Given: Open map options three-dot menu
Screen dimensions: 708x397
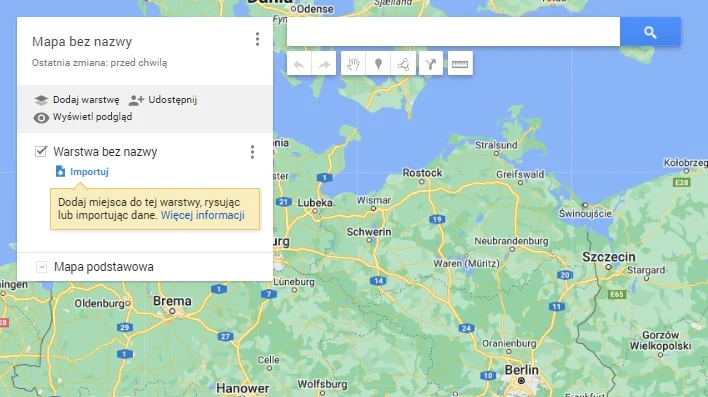Looking at the screenshot, I should tap(257, 39).
